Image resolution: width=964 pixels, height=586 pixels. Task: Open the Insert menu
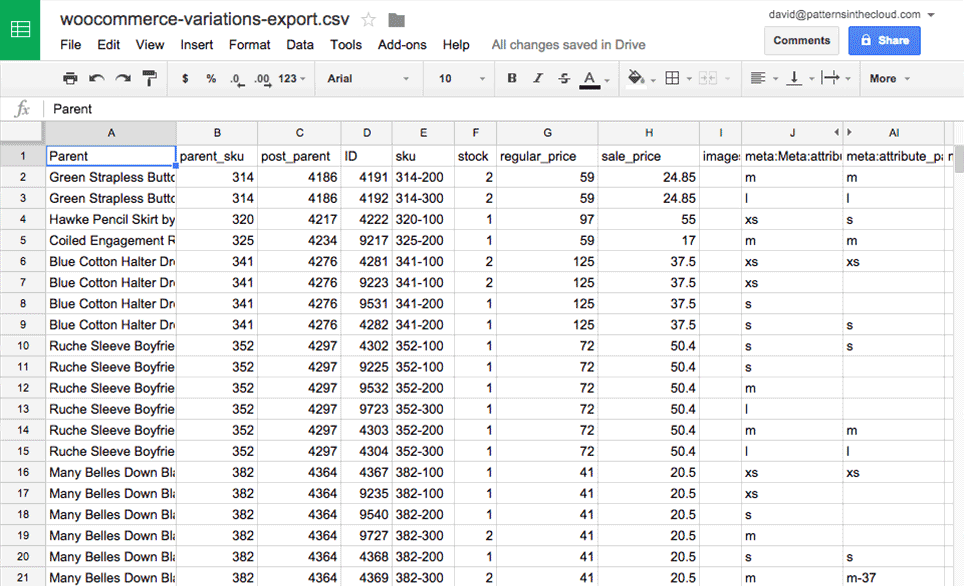196,45
